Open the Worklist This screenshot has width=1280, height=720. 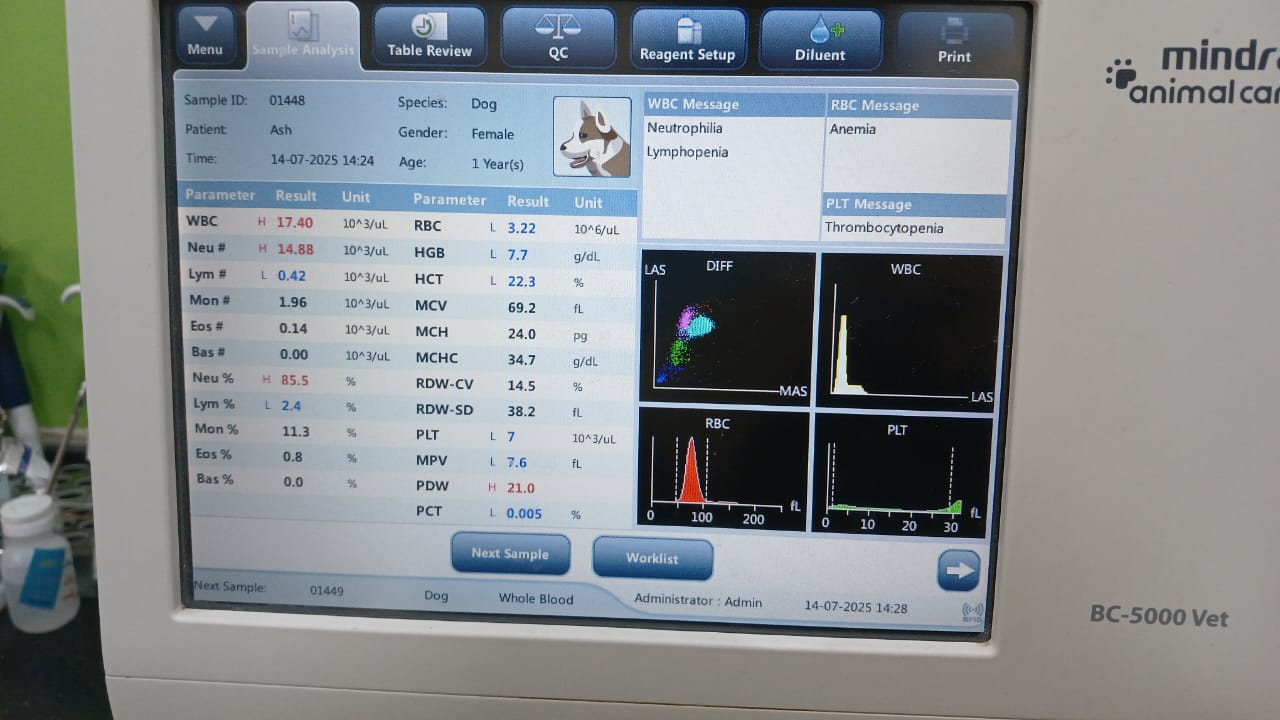pyautogui.click(x=652, y=558)
